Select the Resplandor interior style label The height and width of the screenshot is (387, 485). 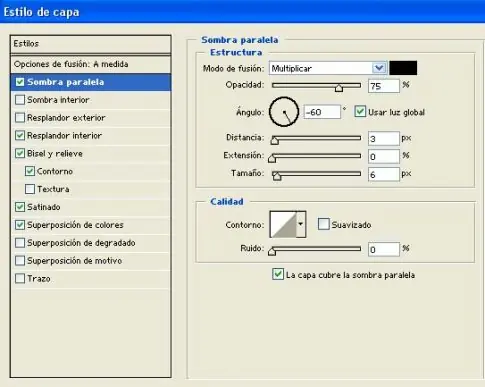64,136
